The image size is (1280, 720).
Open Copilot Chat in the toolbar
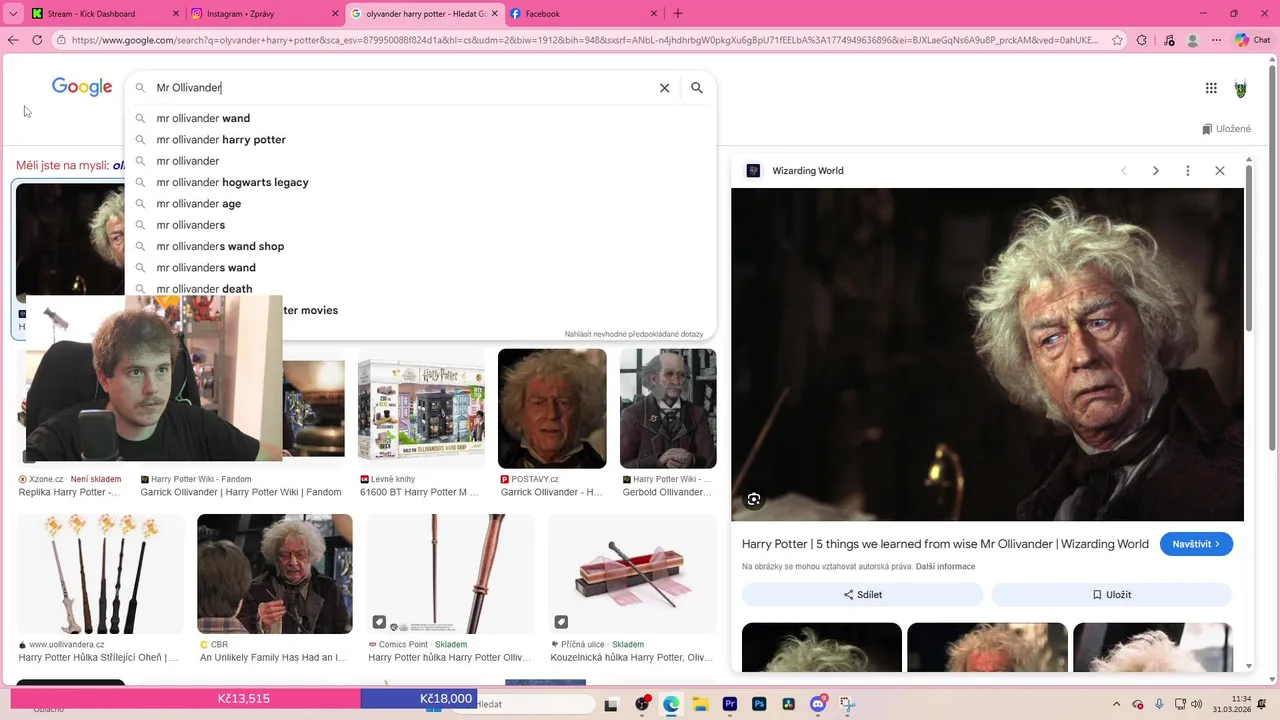tap(1252, 40)
